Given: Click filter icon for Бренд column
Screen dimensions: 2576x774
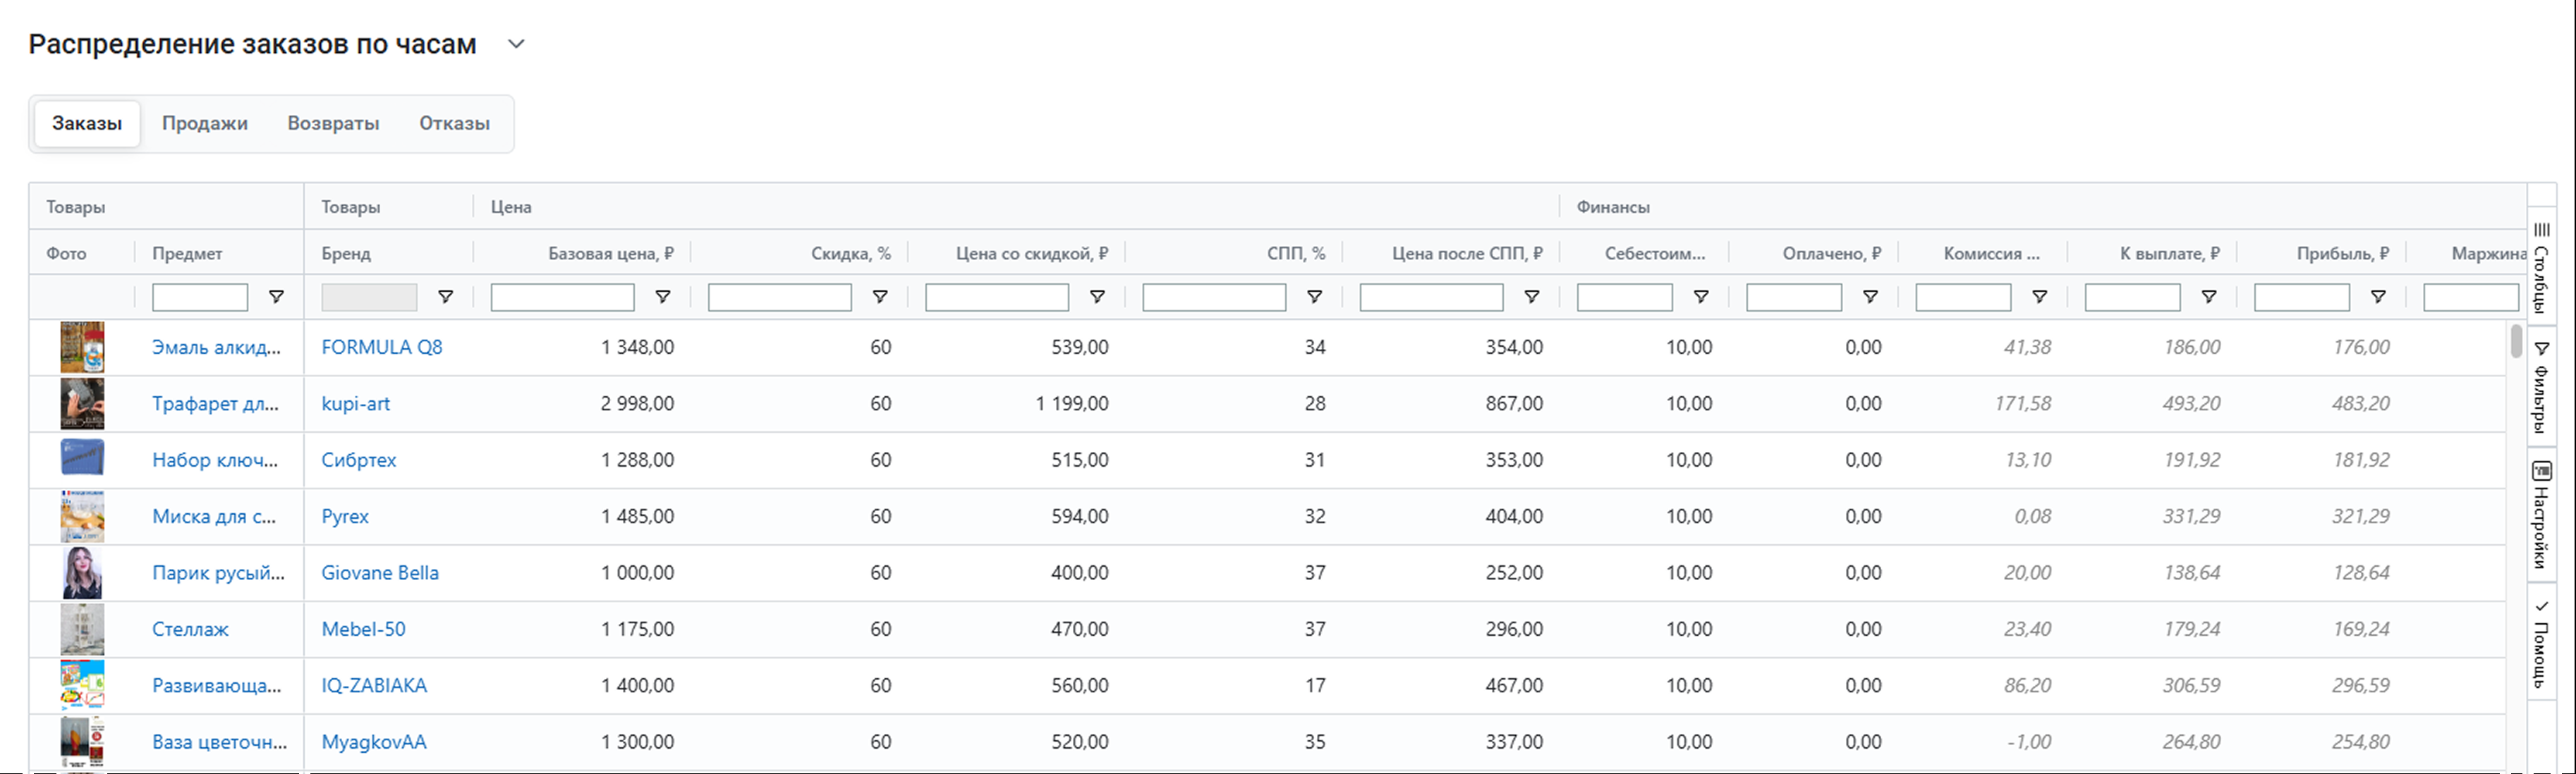Looking at the screenshot, I should (446, 297).
